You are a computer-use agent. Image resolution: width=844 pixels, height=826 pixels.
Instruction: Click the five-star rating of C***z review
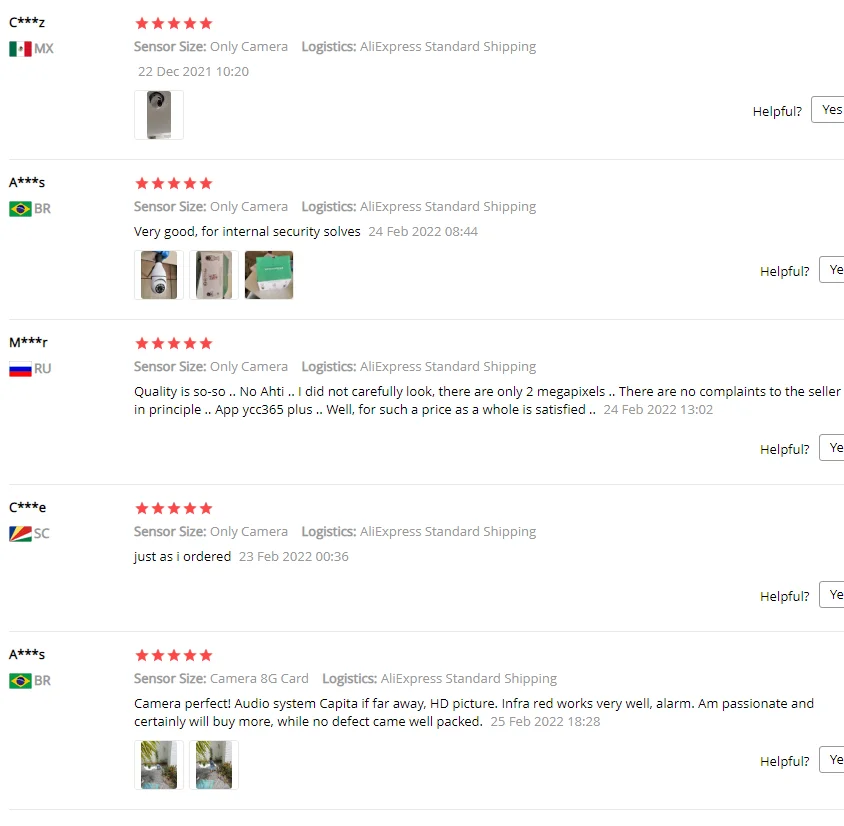click(174, 23)
